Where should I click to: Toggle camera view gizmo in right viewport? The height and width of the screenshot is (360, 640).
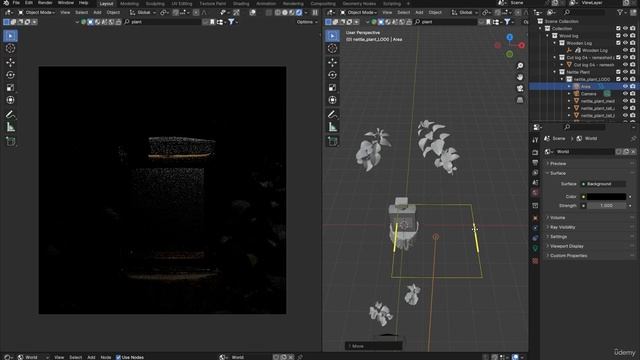coord(520,89)
